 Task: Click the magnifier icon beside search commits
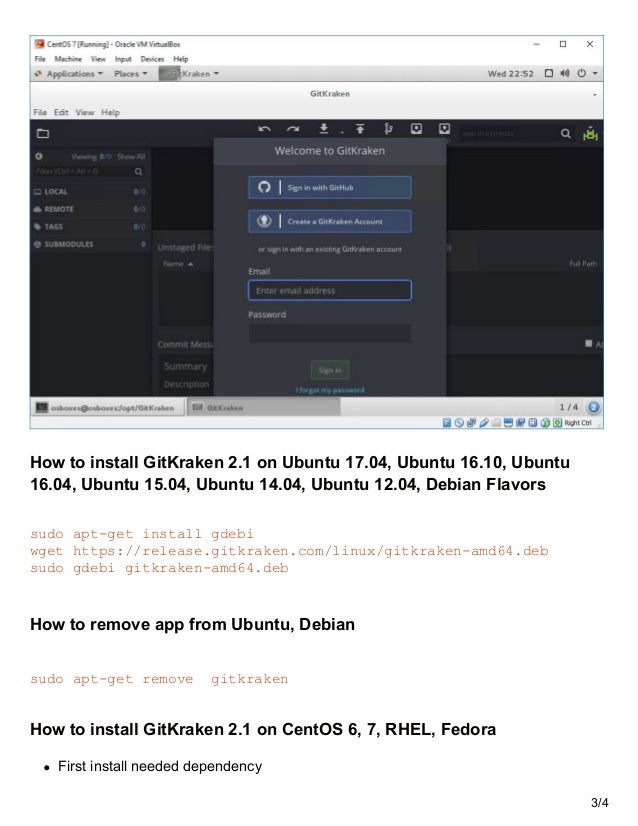tap(565, 134)
